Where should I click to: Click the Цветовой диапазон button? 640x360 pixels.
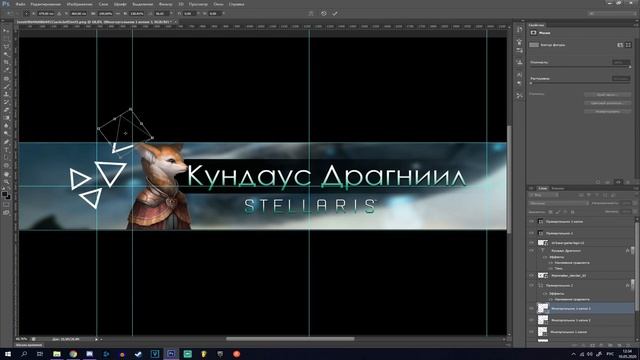click(607, 103)
